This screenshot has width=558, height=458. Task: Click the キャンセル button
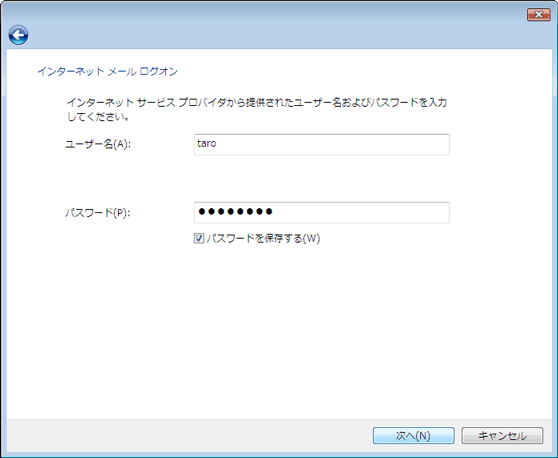[x=502, y=436]
